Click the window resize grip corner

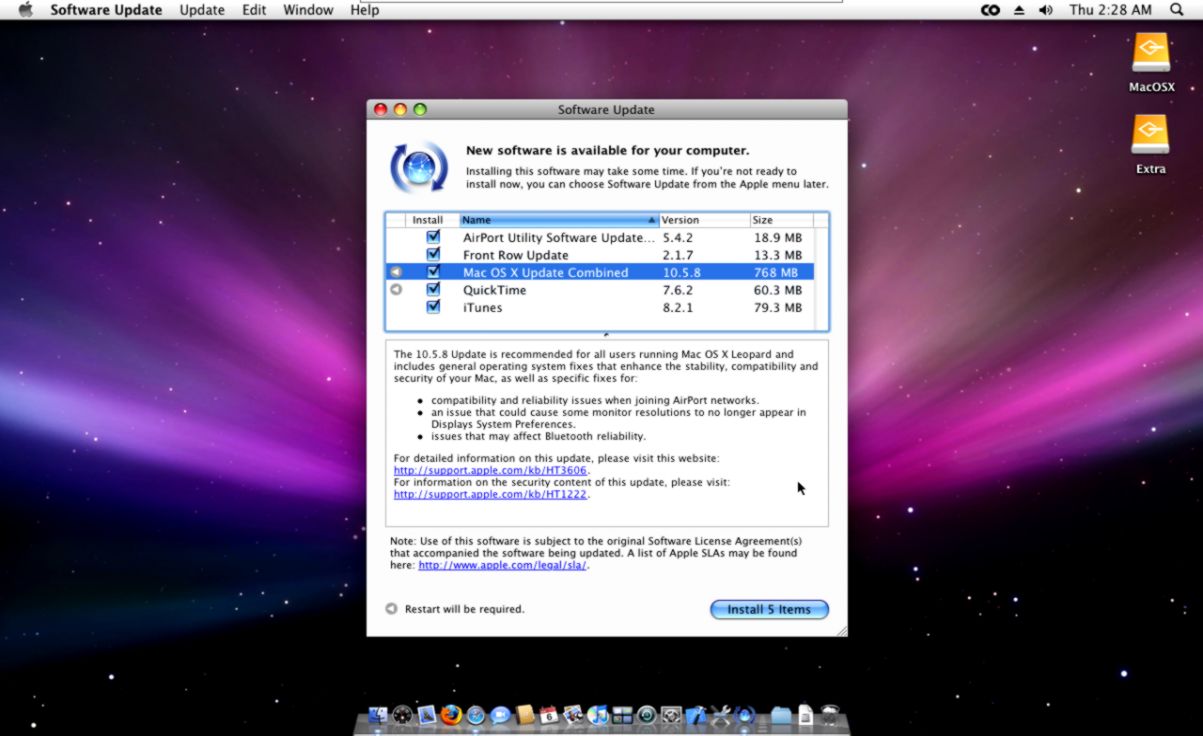(x=840, y=630)
